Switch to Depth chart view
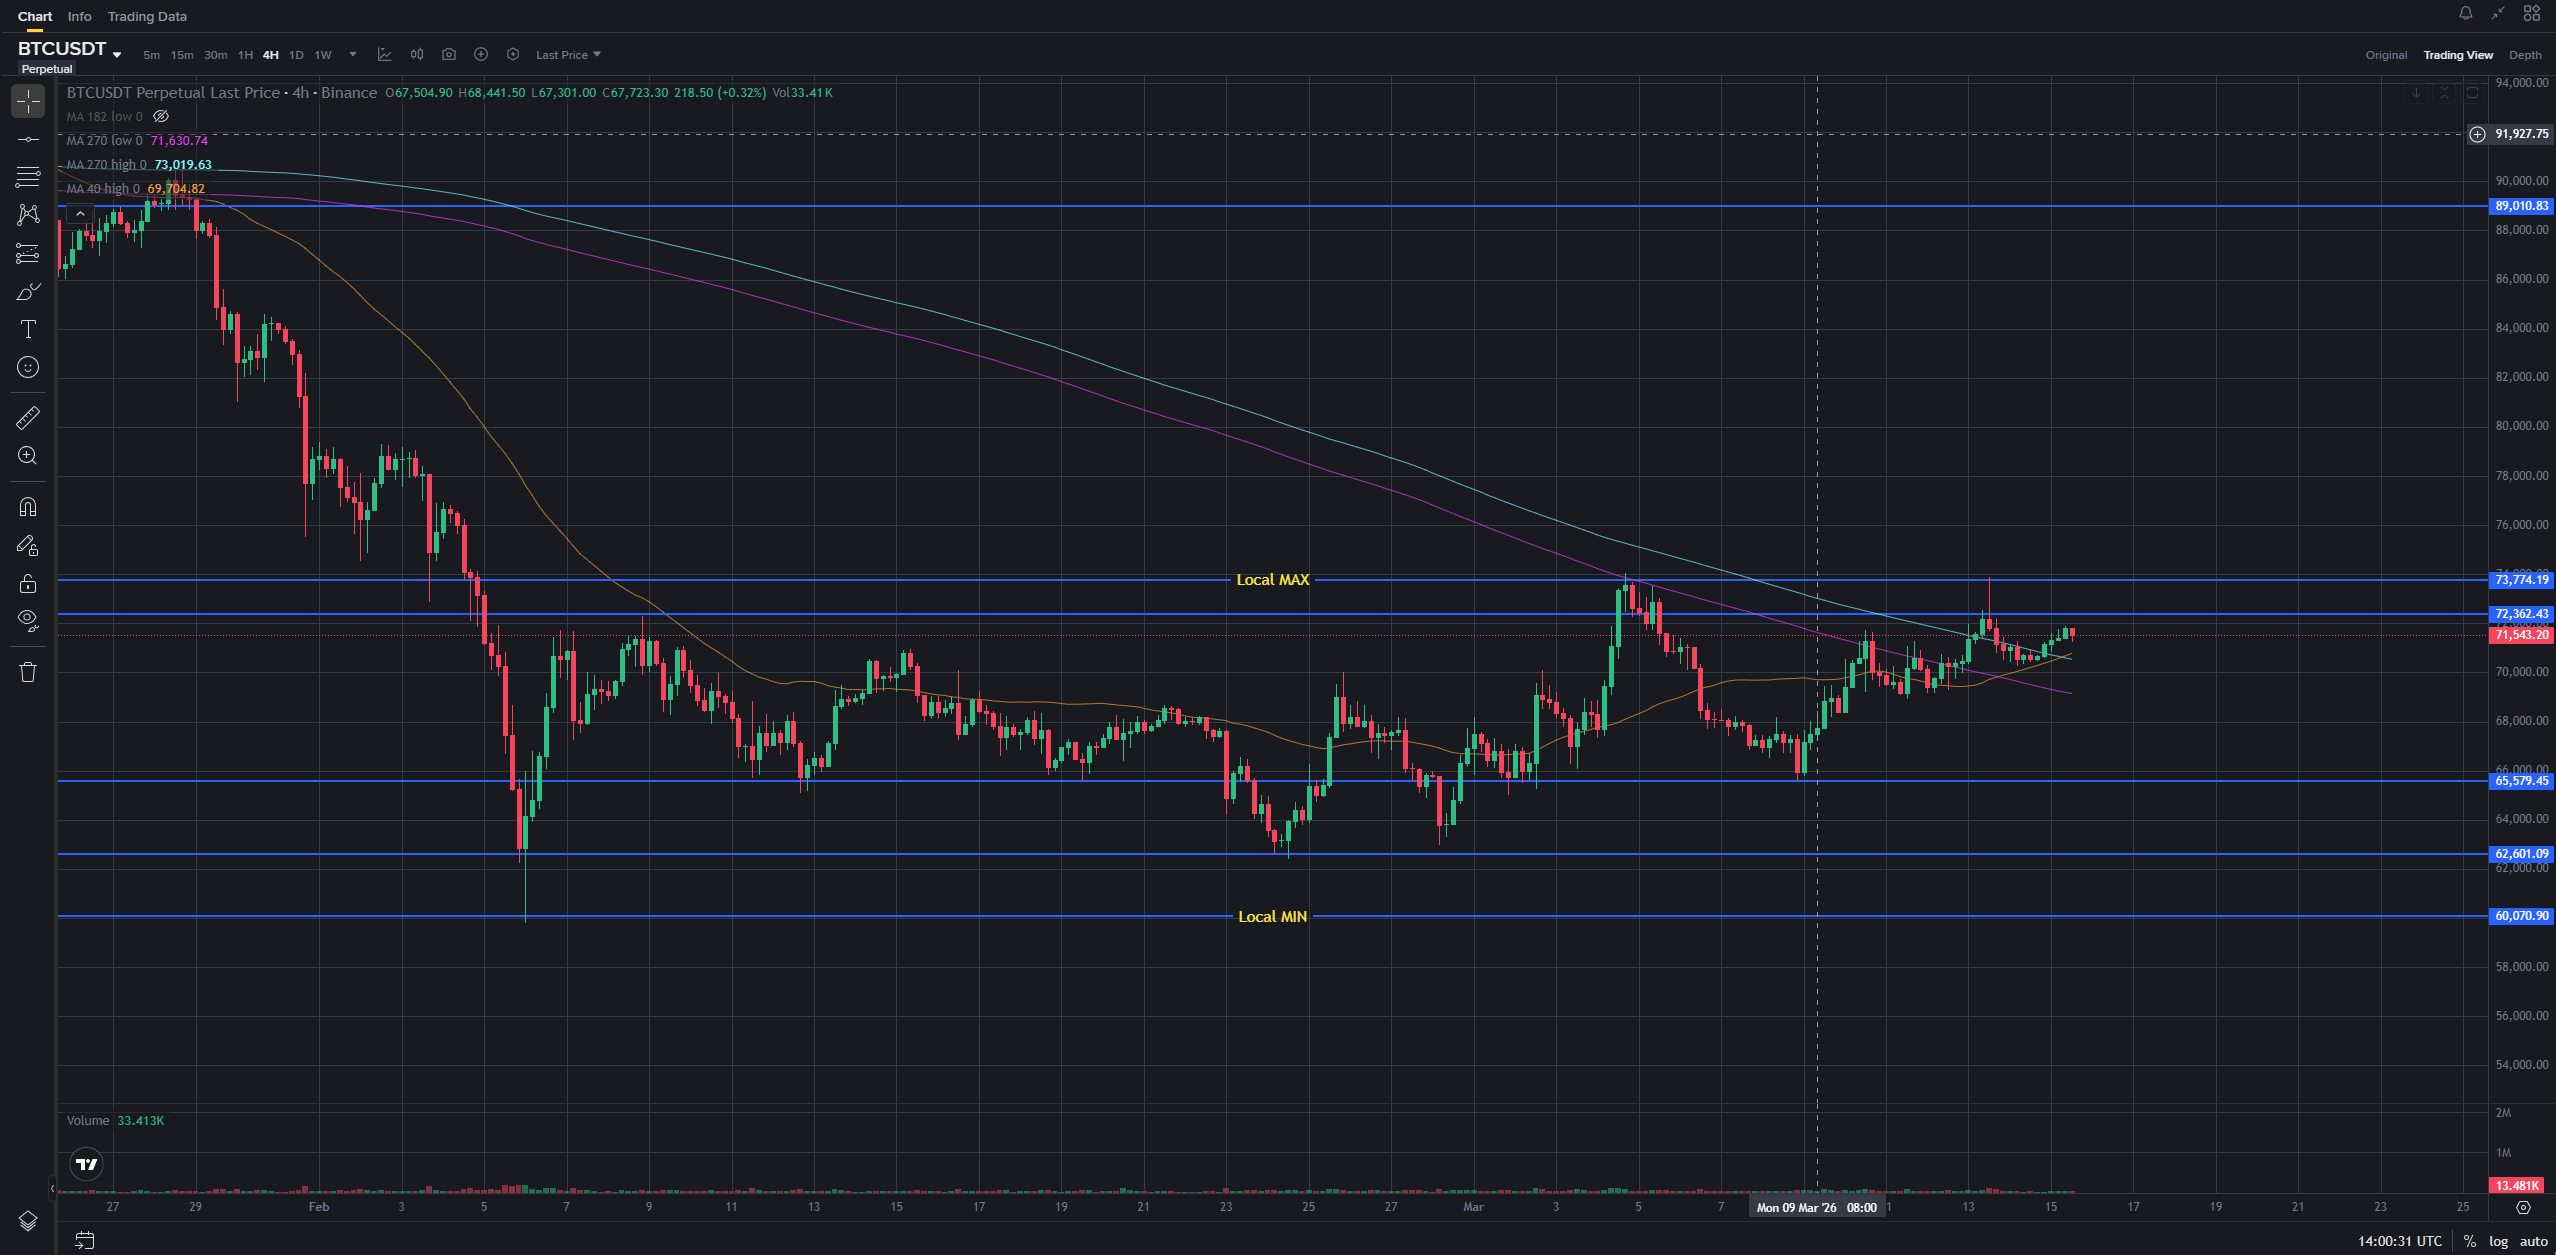 point(2524,55)
